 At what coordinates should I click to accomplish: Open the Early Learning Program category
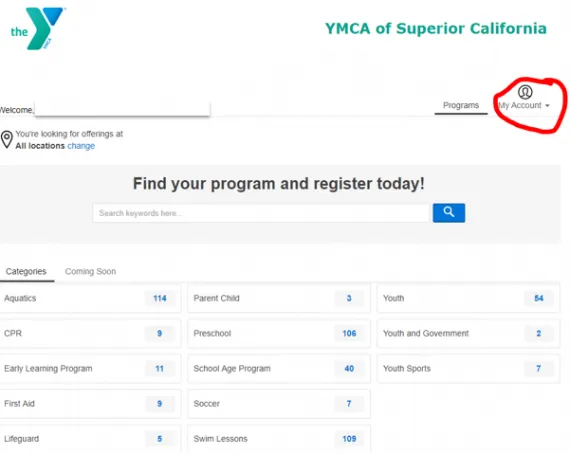pos(90,369)
